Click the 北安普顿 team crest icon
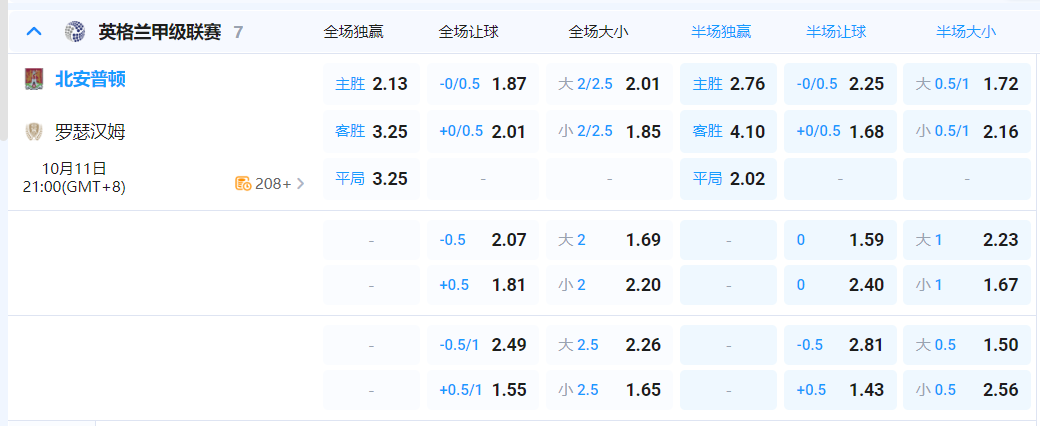This screenshot has width=1040, height=426. (34, 79)
